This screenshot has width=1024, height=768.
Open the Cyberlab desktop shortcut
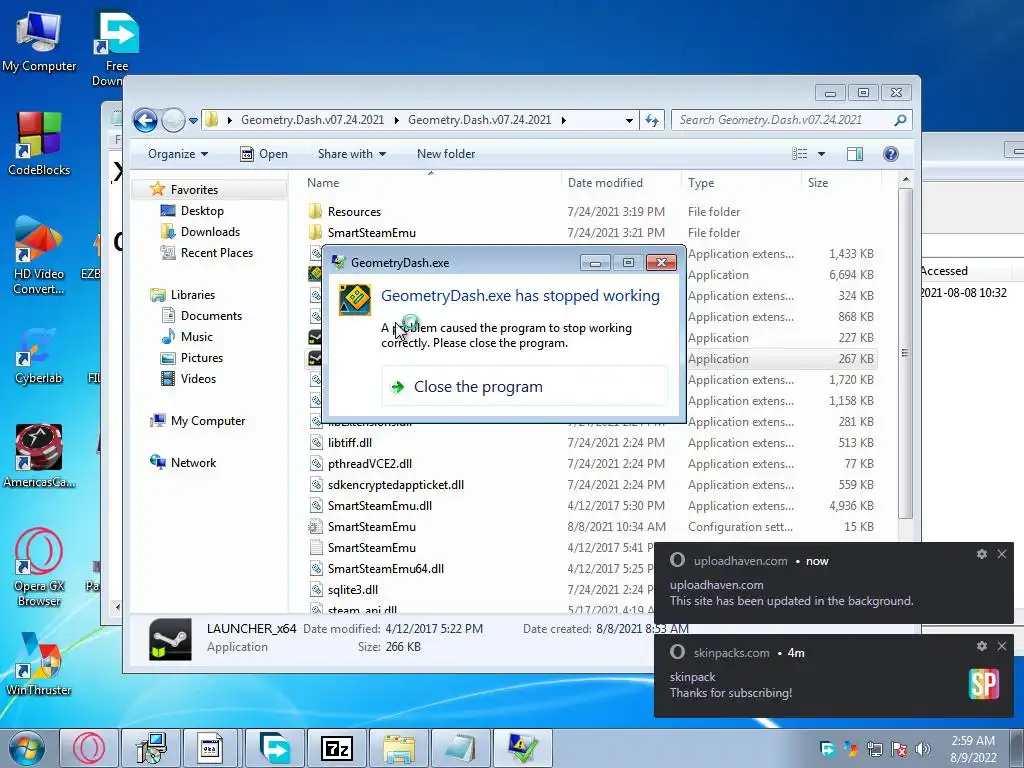[39, 356]
